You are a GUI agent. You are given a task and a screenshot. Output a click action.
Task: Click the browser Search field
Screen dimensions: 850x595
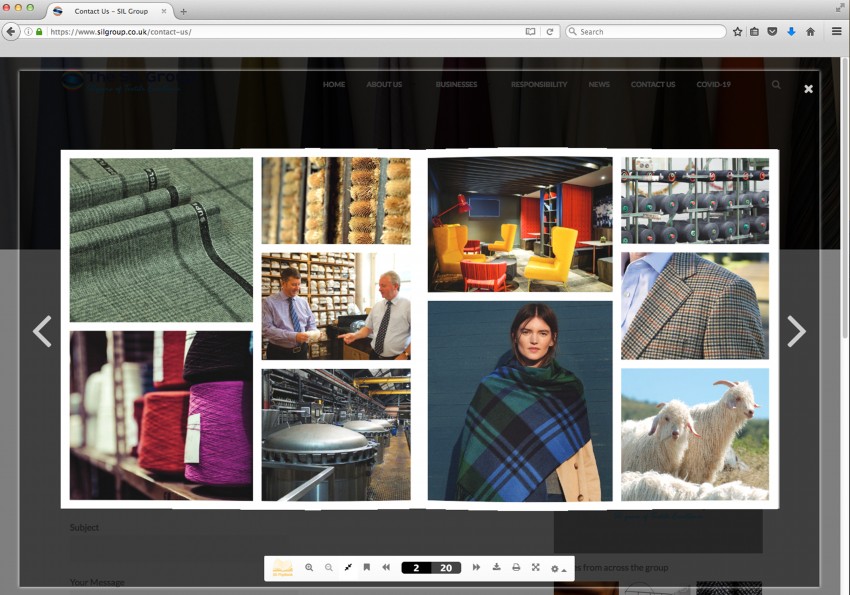click(x=646, y=32)
